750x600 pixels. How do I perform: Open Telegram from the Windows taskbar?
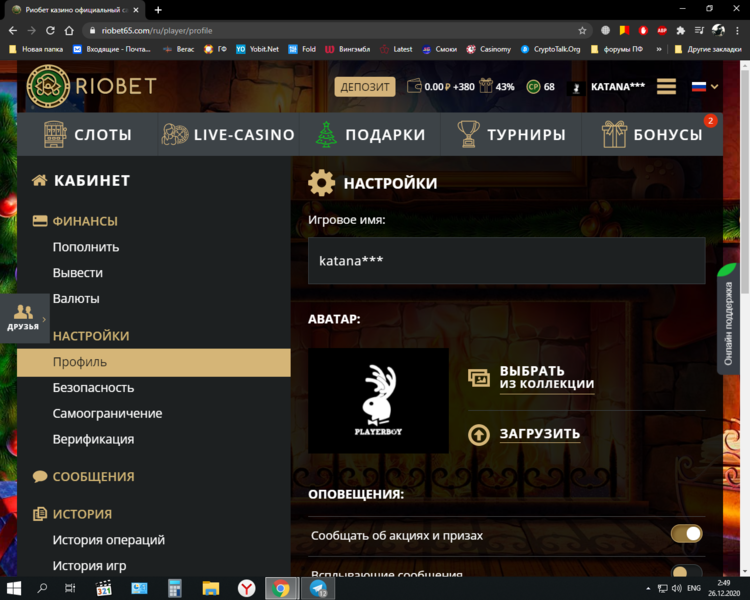pos(318,588)
